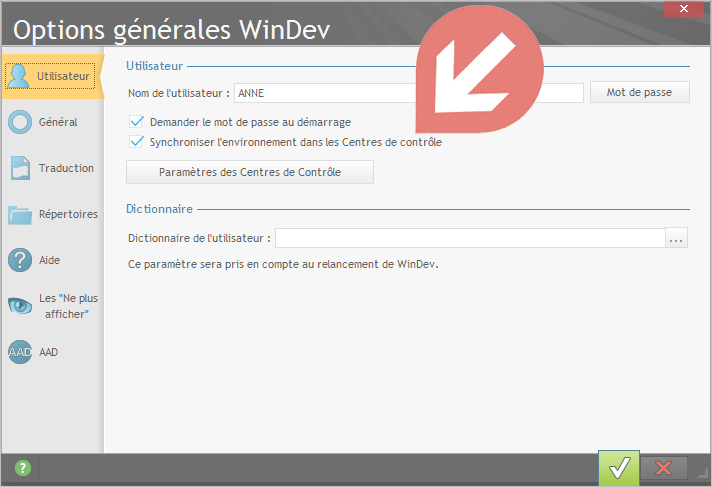Image resolution: width=712 pixels, height=487 pixels.
Task: Select the AAD tab
Action: 53,352
